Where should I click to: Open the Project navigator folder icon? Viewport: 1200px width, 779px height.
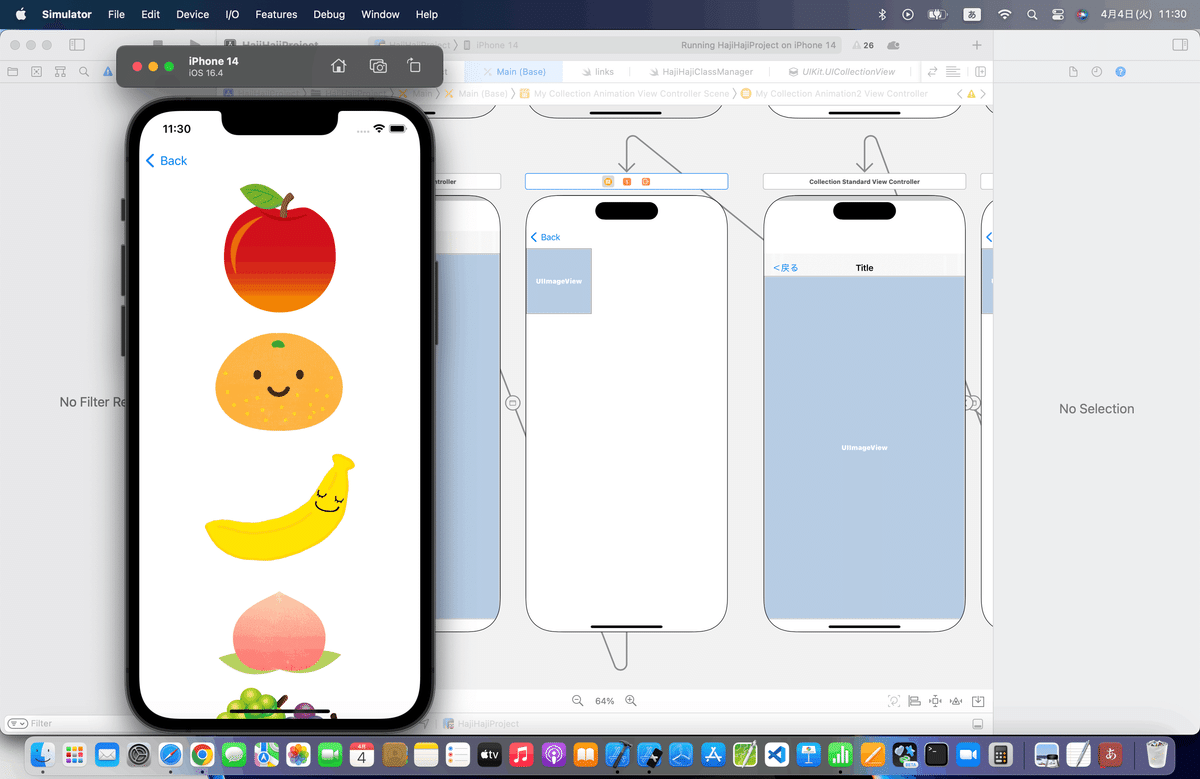(x=12, y=72)
